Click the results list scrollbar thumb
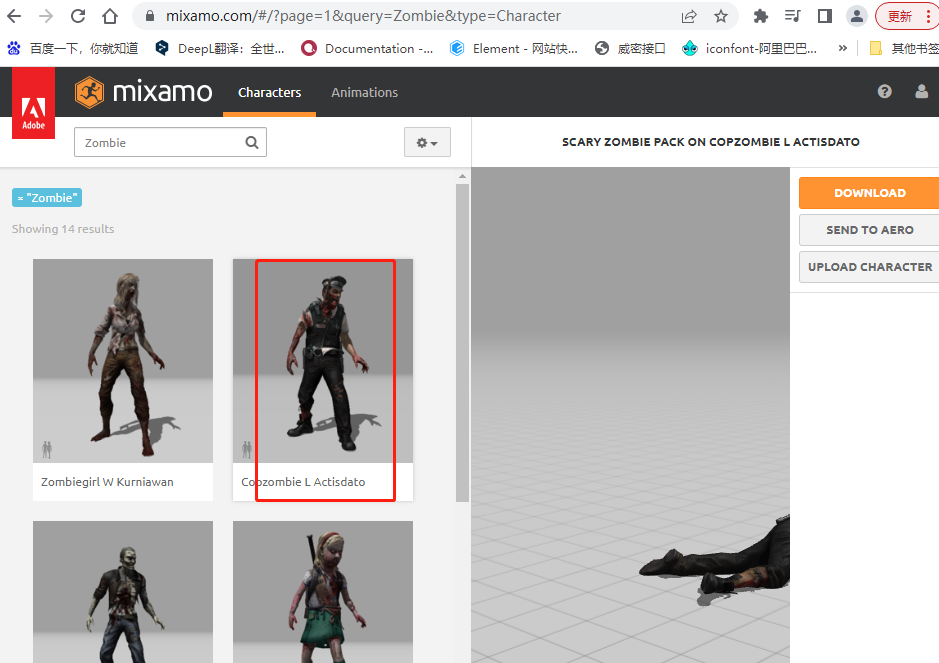 [462, 343]
